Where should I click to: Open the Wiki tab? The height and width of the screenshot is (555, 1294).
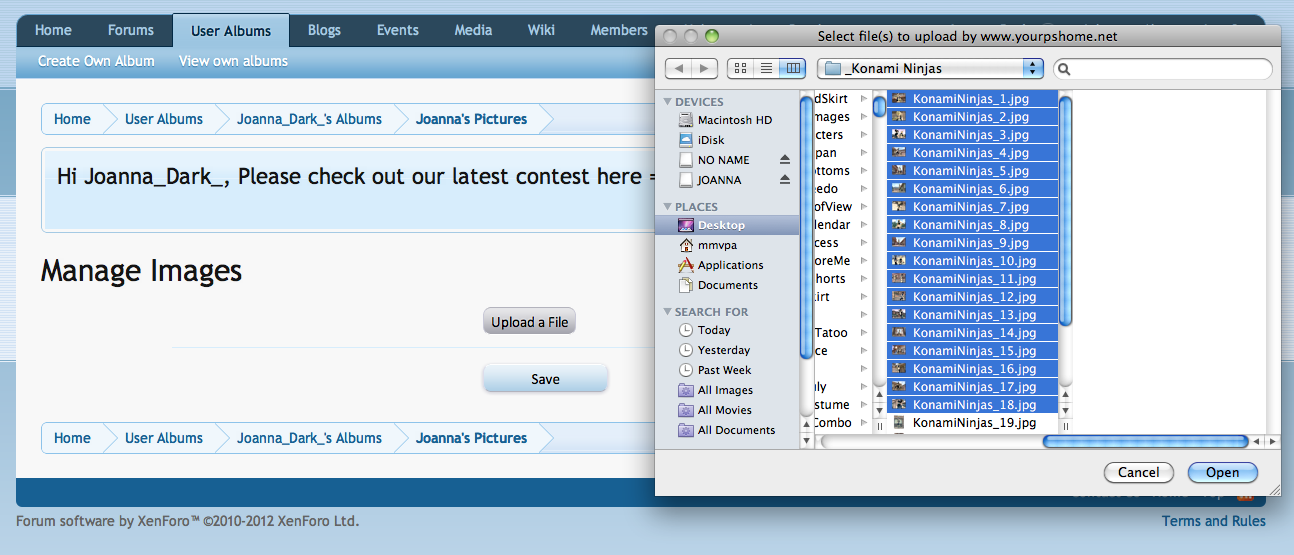pos(541,30)
